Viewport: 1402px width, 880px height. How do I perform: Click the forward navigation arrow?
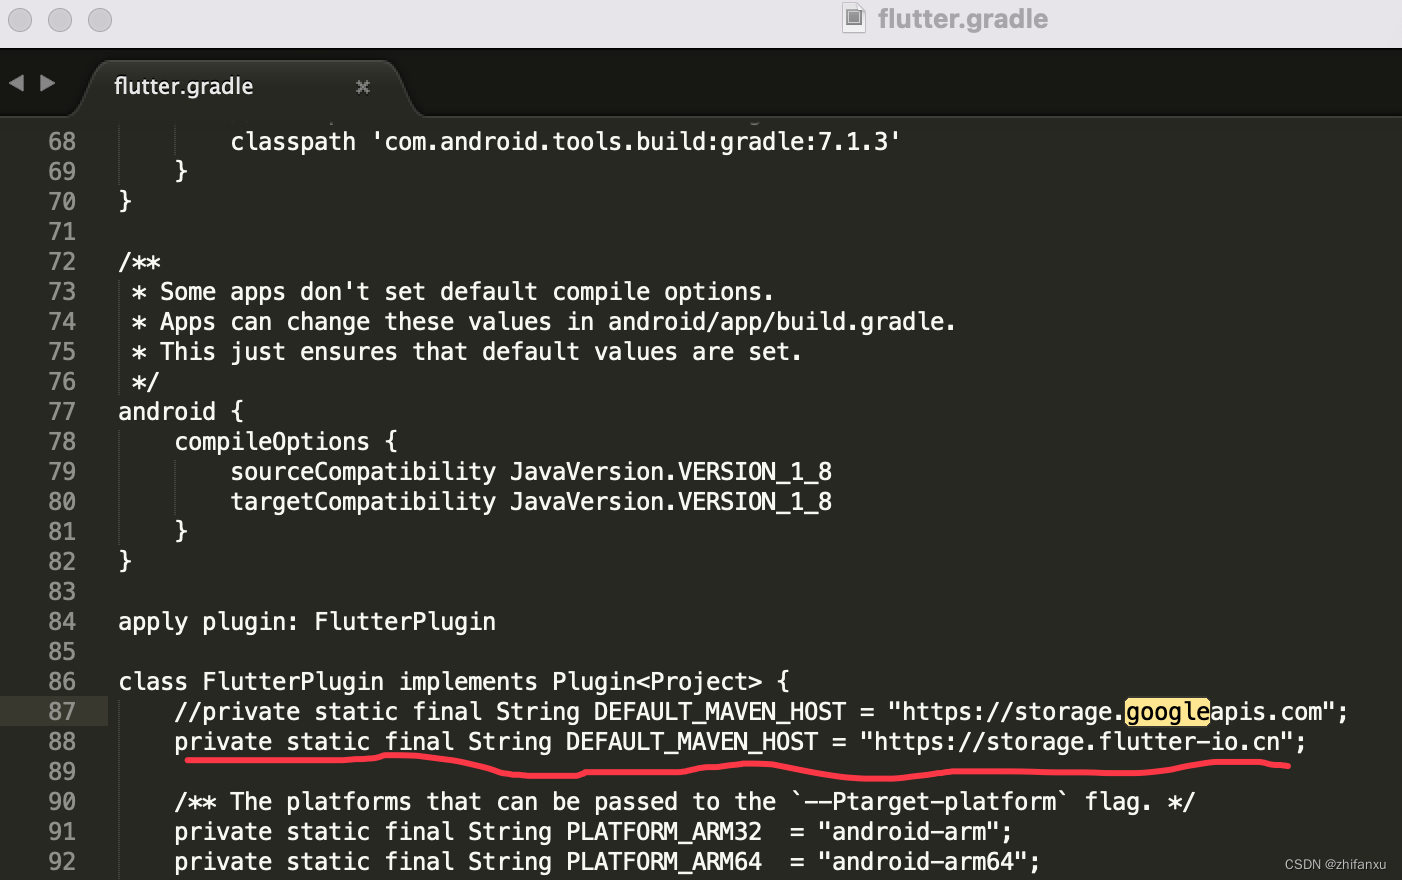45,85
